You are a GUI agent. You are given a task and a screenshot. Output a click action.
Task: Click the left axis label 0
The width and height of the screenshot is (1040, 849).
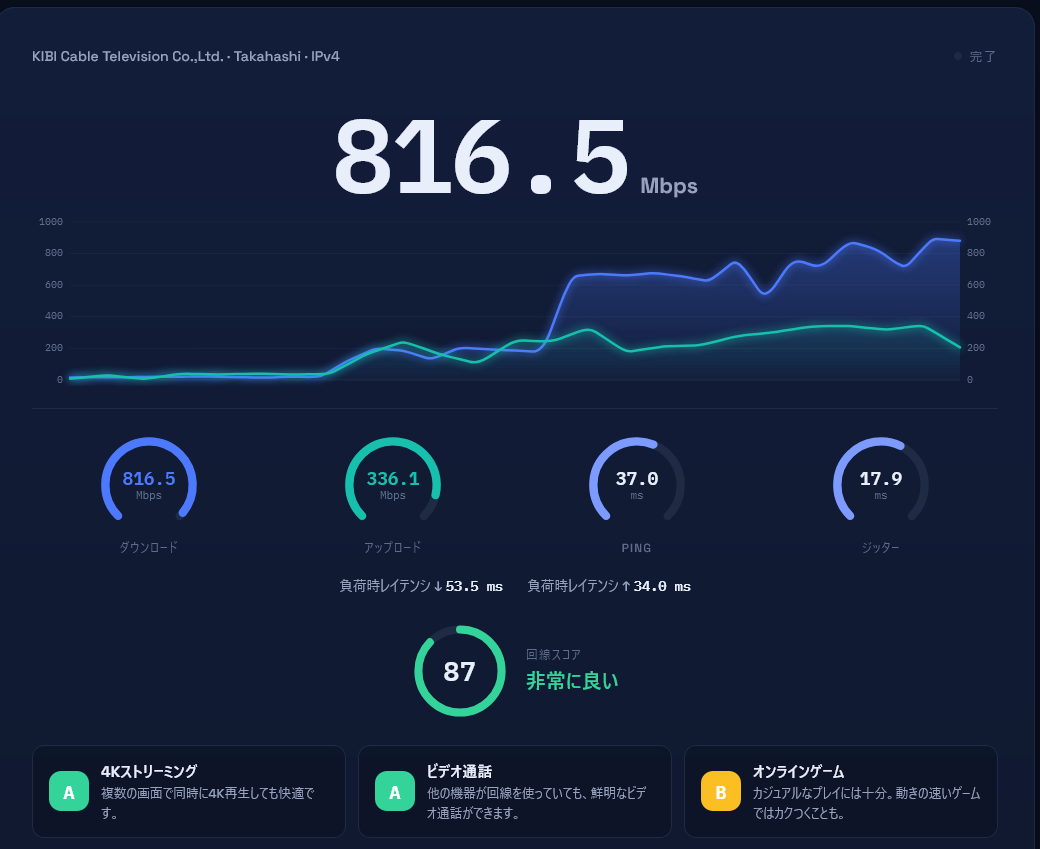pyautogui.click(x=60, y=379)
